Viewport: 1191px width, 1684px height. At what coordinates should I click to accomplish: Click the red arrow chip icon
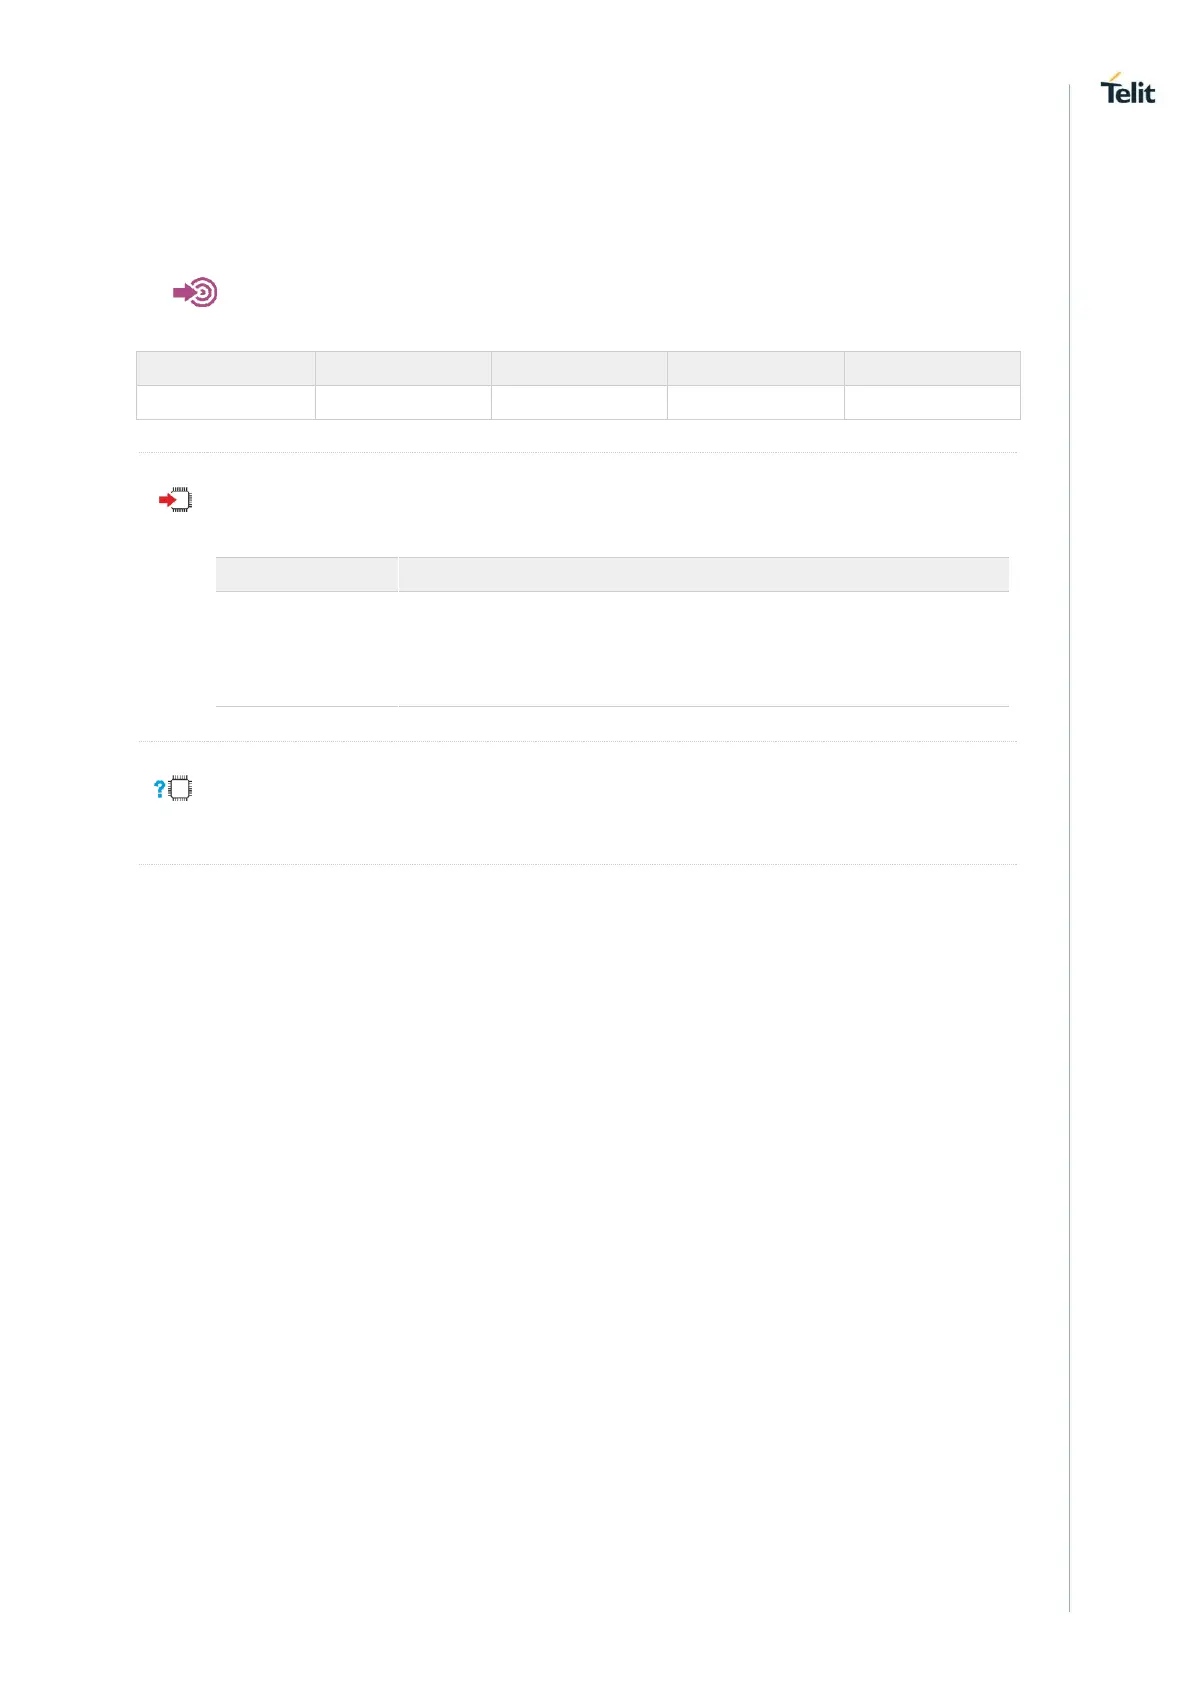[x=176, y=499]
